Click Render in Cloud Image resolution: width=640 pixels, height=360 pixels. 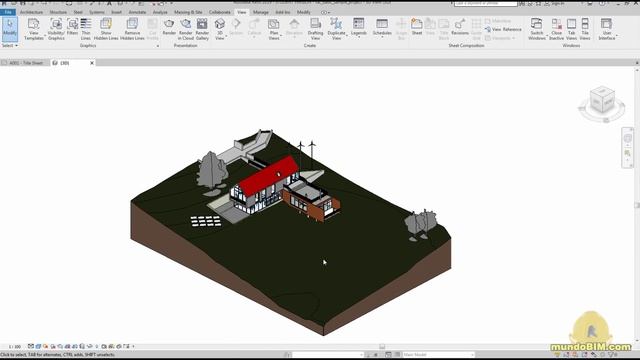tap(186, 29)
